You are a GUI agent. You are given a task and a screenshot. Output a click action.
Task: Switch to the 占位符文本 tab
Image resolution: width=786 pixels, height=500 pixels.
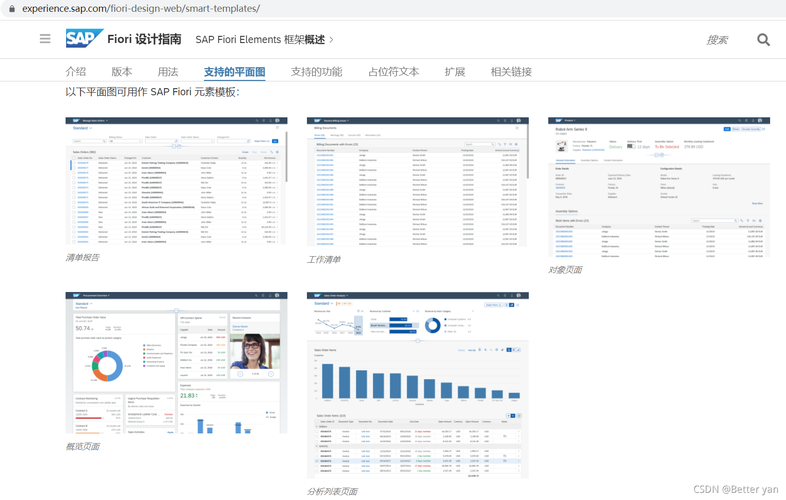pos(394,72)
